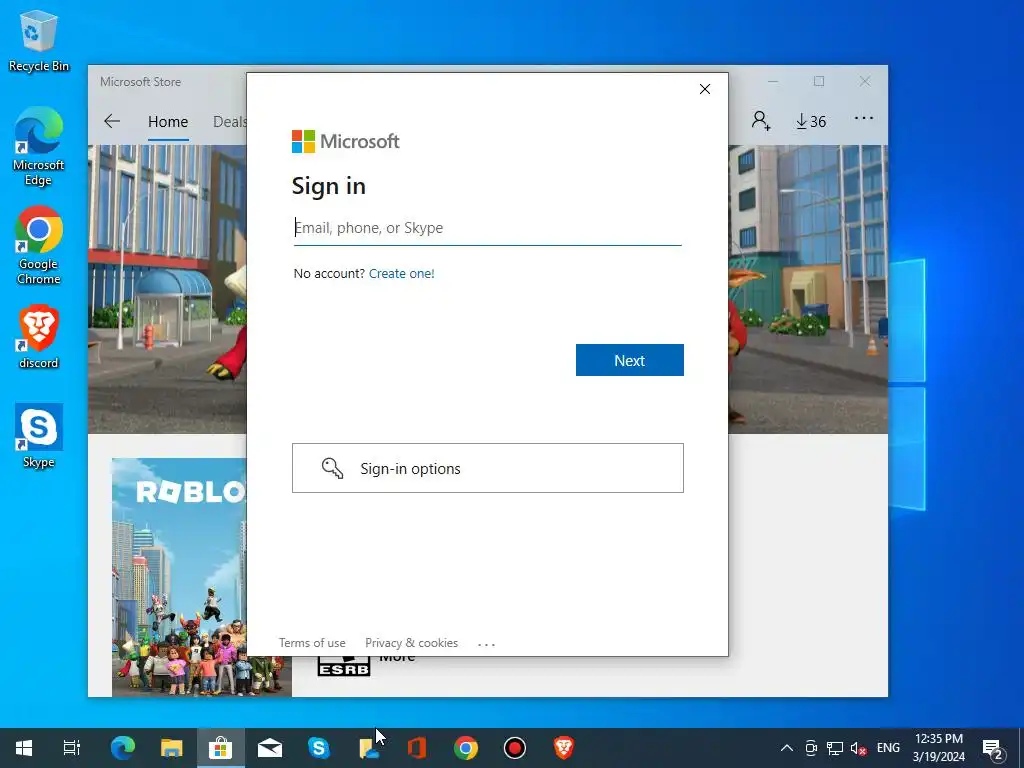Image resolution: width=1024 pixels, height=768 pixels.
Task: Open the sign-in dialog footer ellipsis menu
Action: [x=487, y=644]
